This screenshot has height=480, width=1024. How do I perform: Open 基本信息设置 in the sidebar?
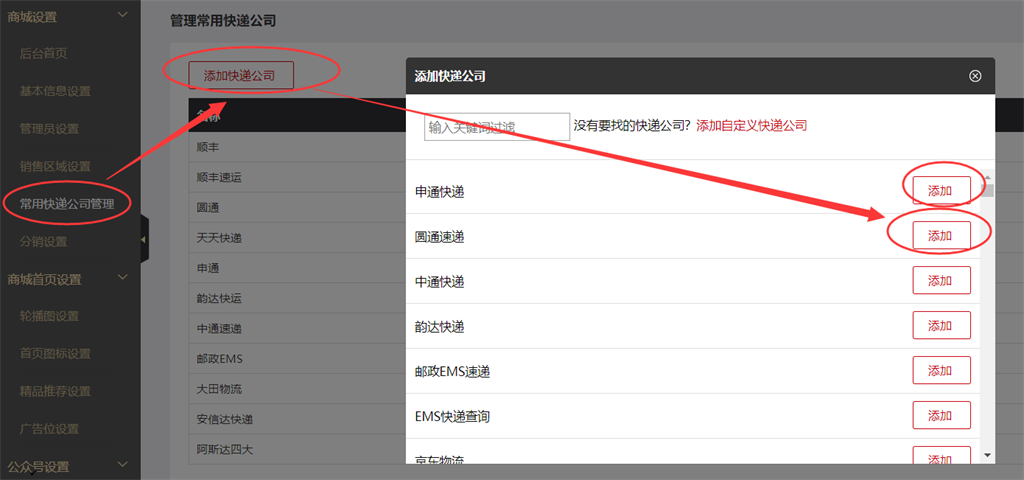coord(55,91)
